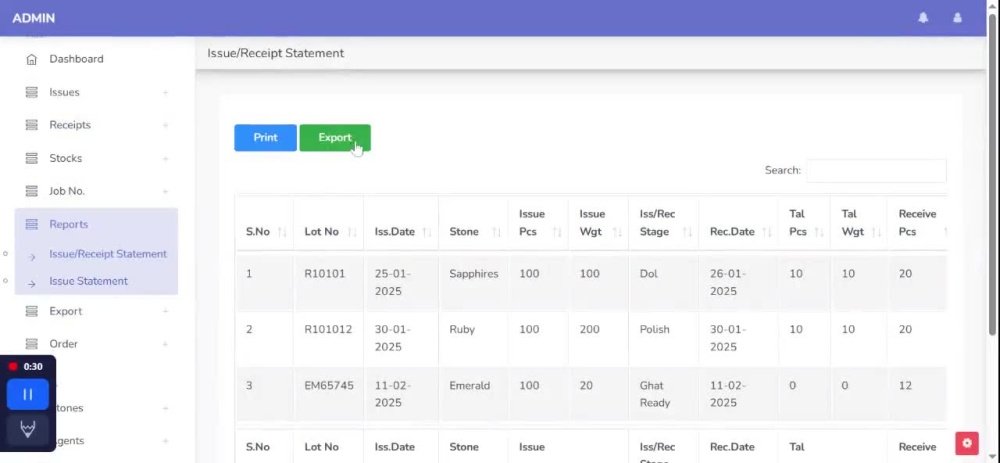The image size is (1000, 463).
Task: Expand the Order menu plus sign
Action: 165,344
